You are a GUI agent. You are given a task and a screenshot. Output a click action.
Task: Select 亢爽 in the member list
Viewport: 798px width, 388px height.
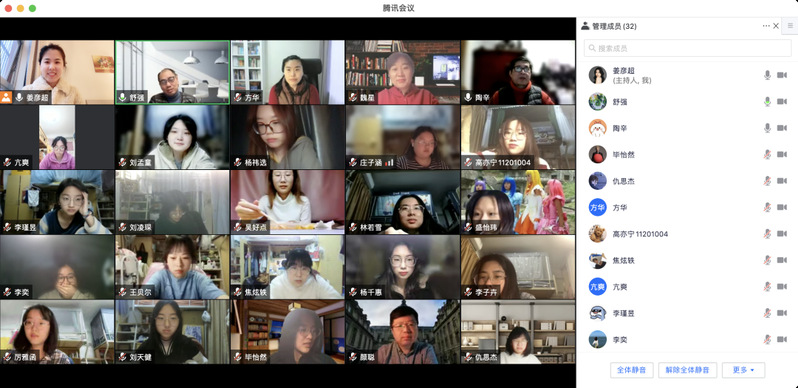point(688,287)
